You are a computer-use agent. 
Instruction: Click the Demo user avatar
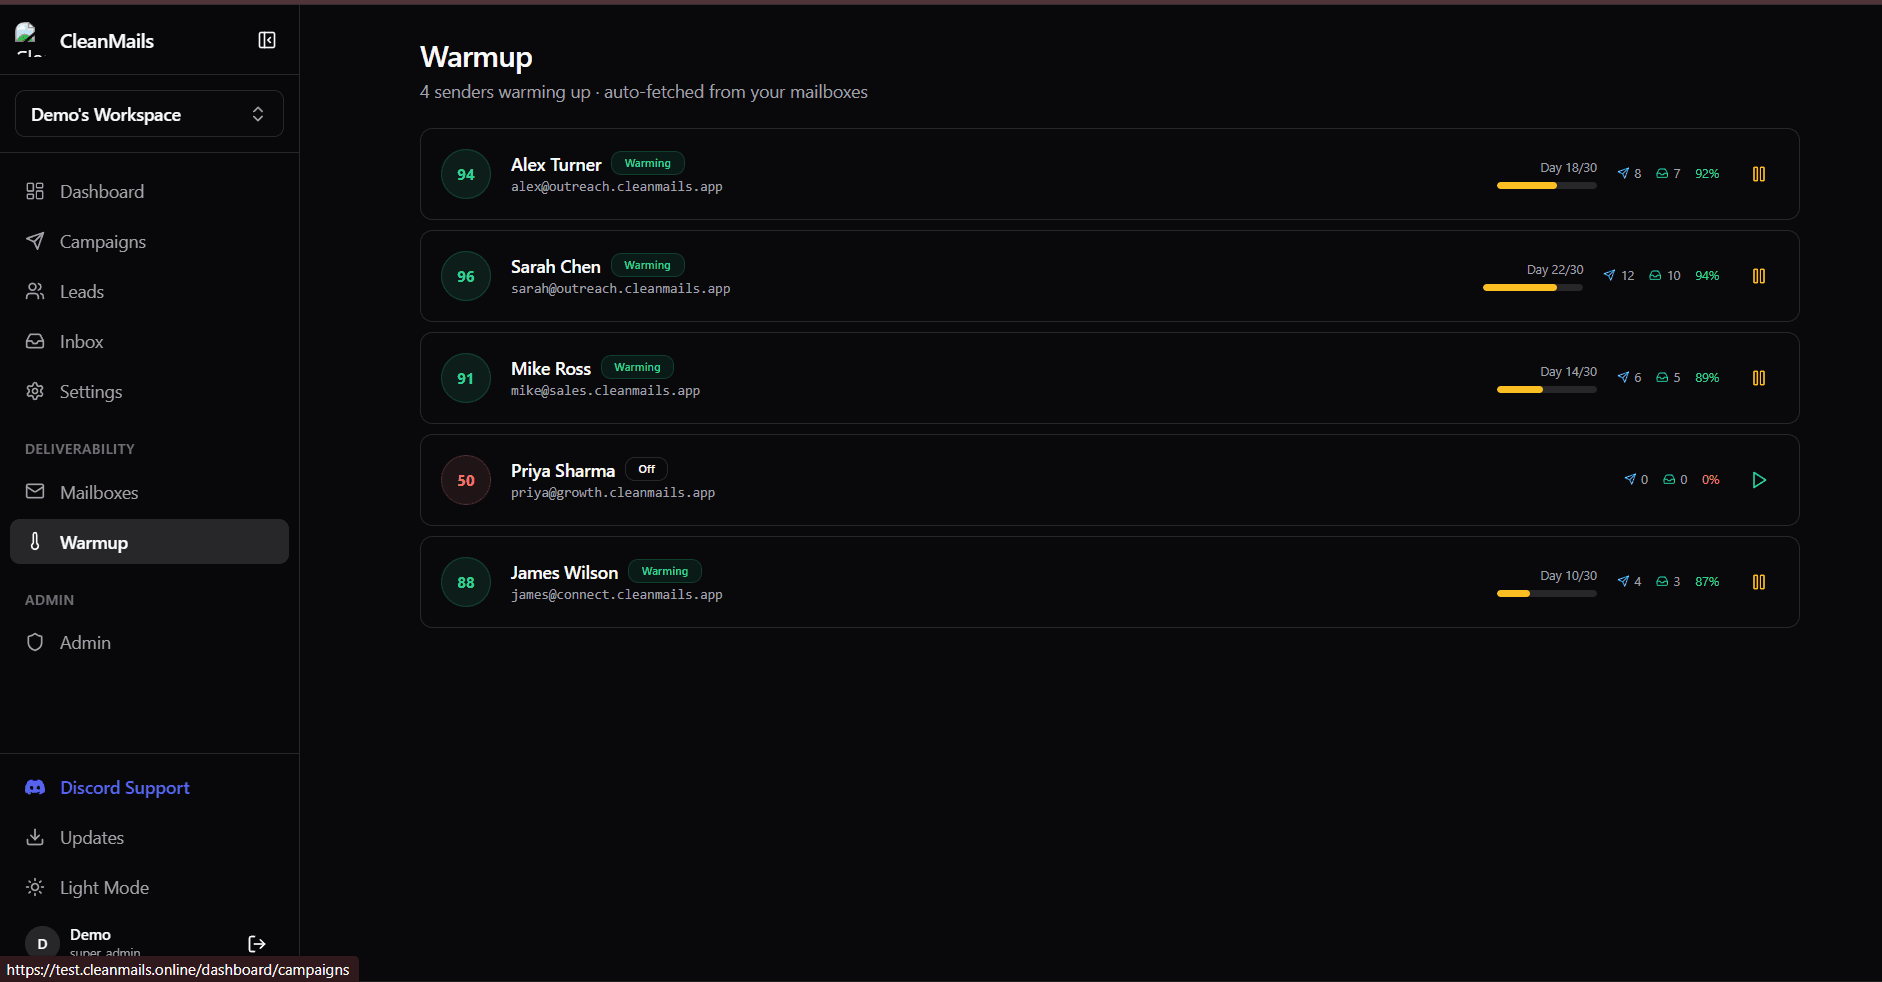42,943
